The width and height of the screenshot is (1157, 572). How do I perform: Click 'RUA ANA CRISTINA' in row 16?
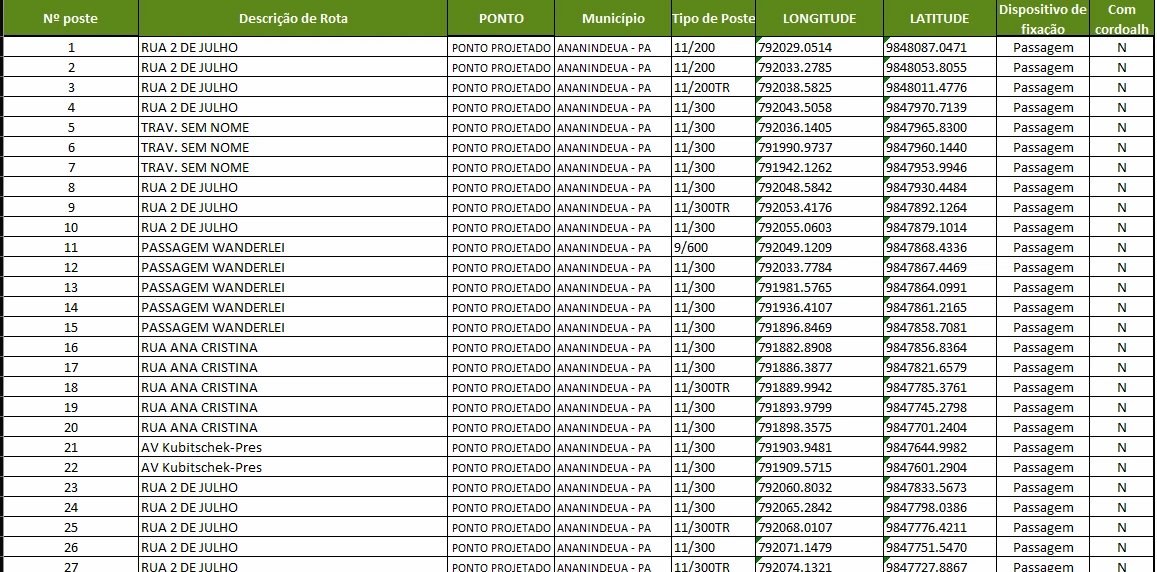point(293,347)
